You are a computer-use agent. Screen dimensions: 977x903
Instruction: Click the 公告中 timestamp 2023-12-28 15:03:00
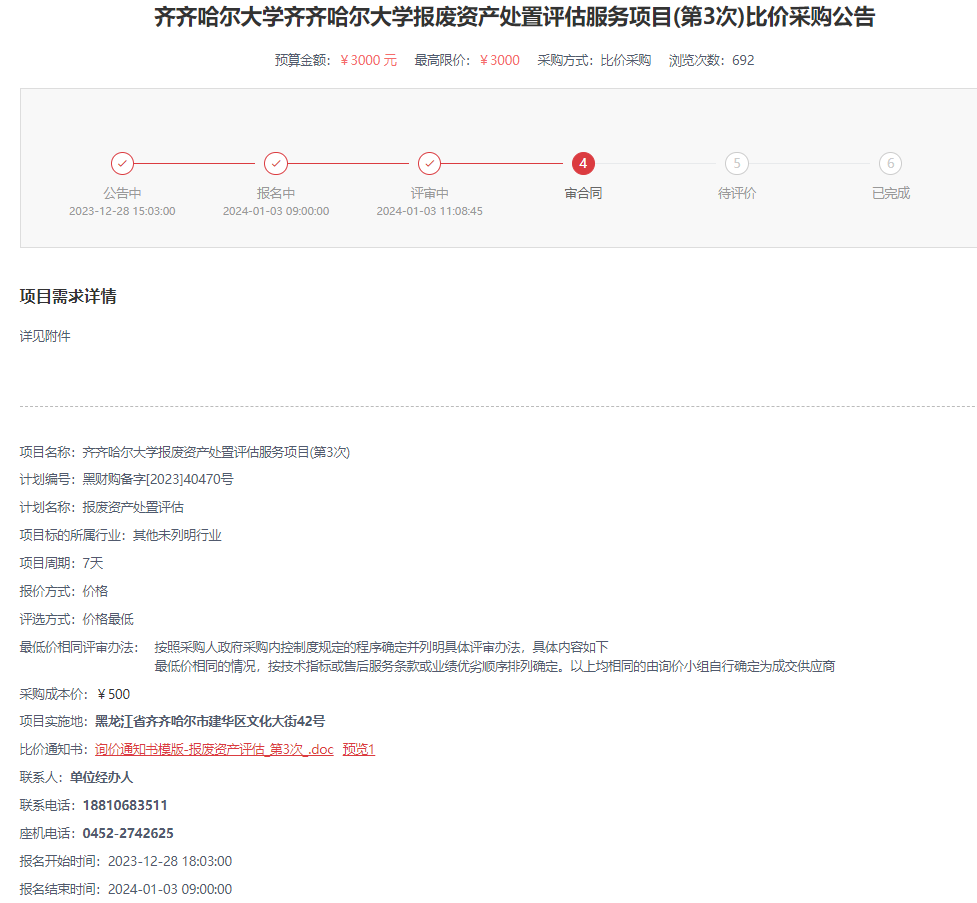pyautogui.click(x=122, y=211)
